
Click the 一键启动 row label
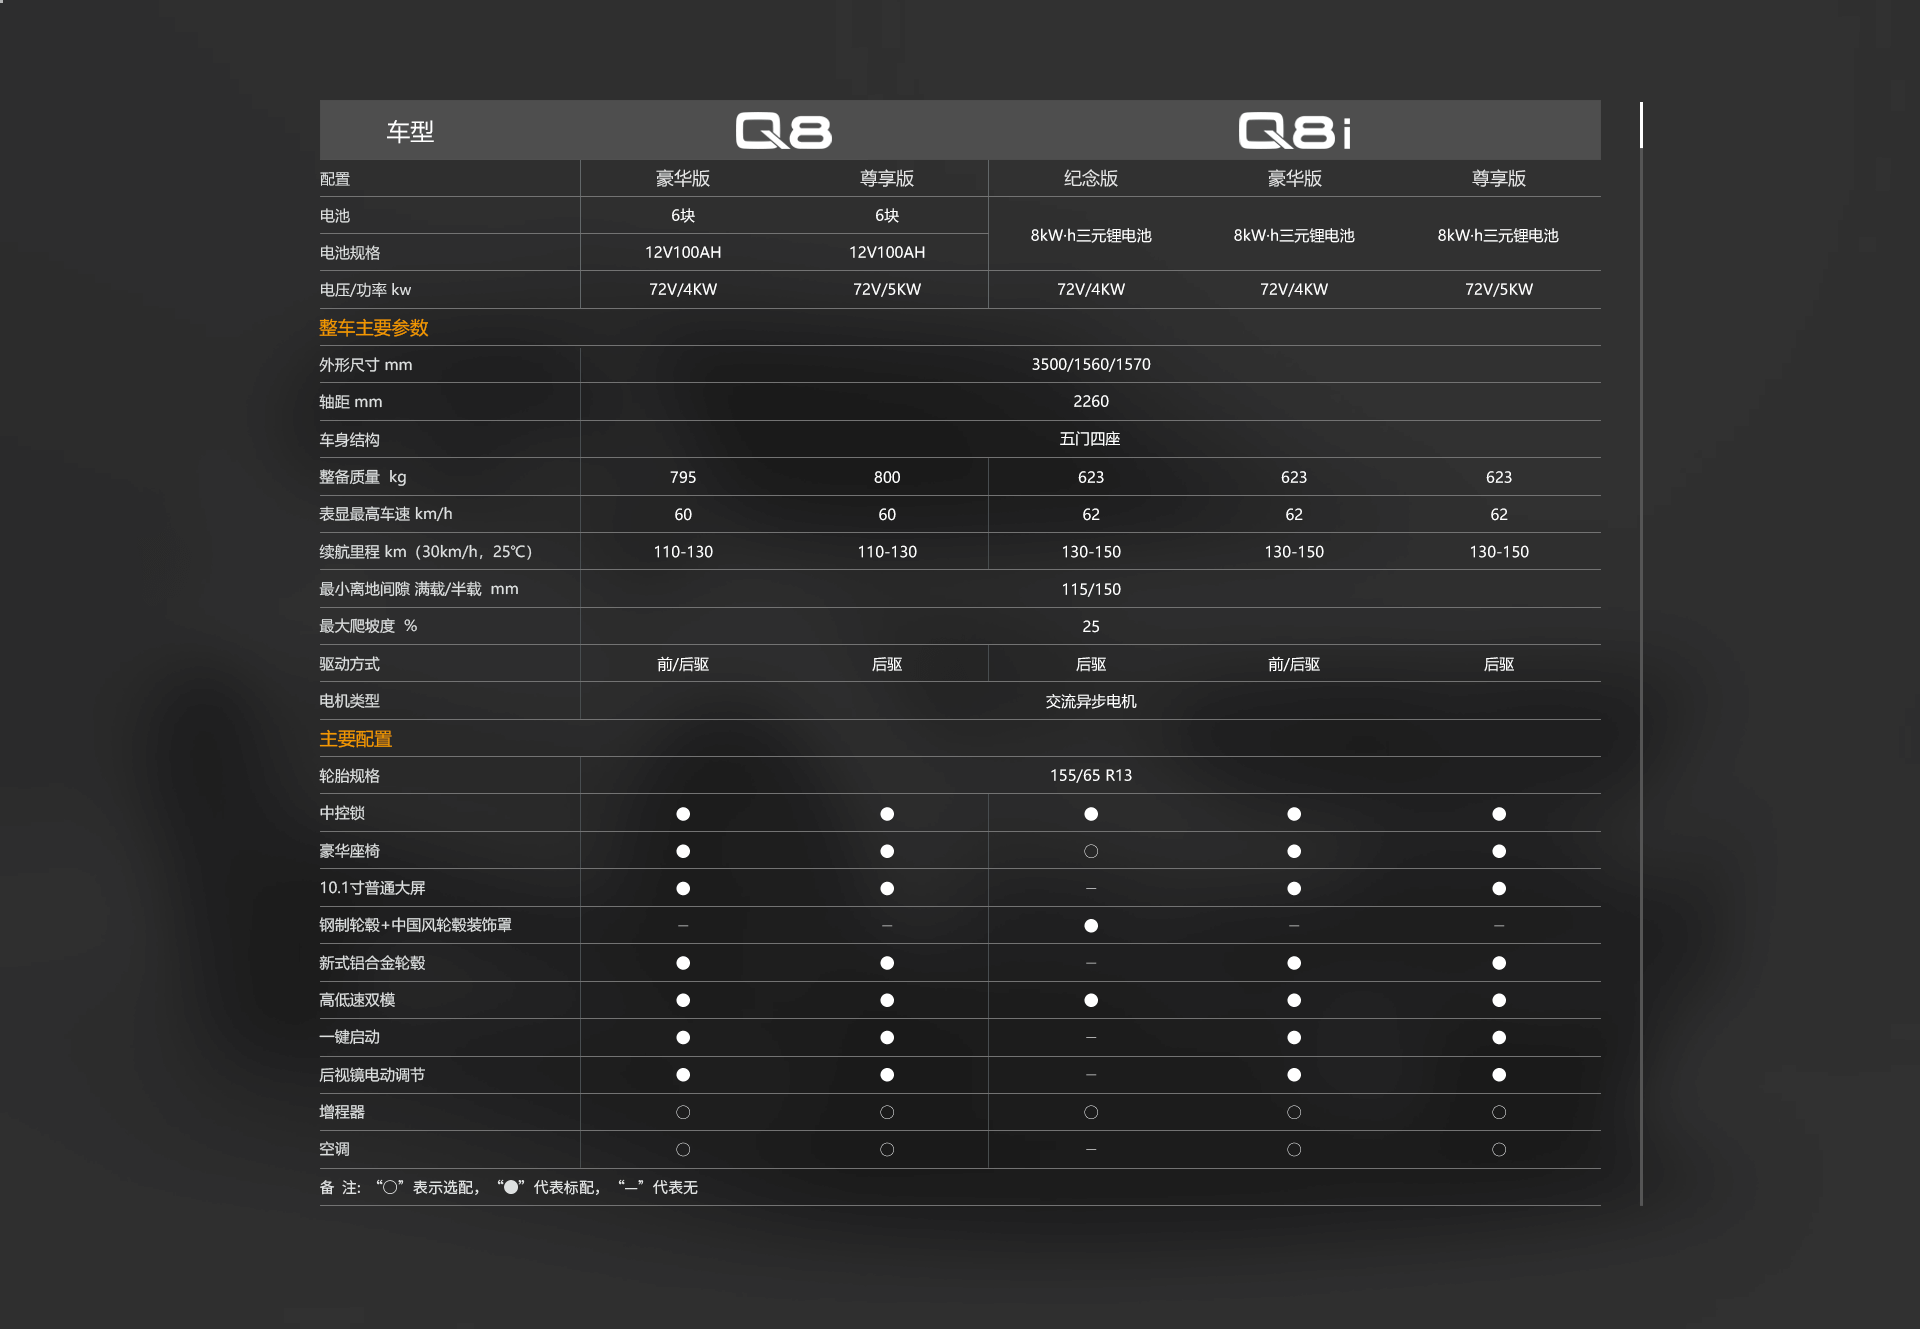click(x=350, y=1037)
